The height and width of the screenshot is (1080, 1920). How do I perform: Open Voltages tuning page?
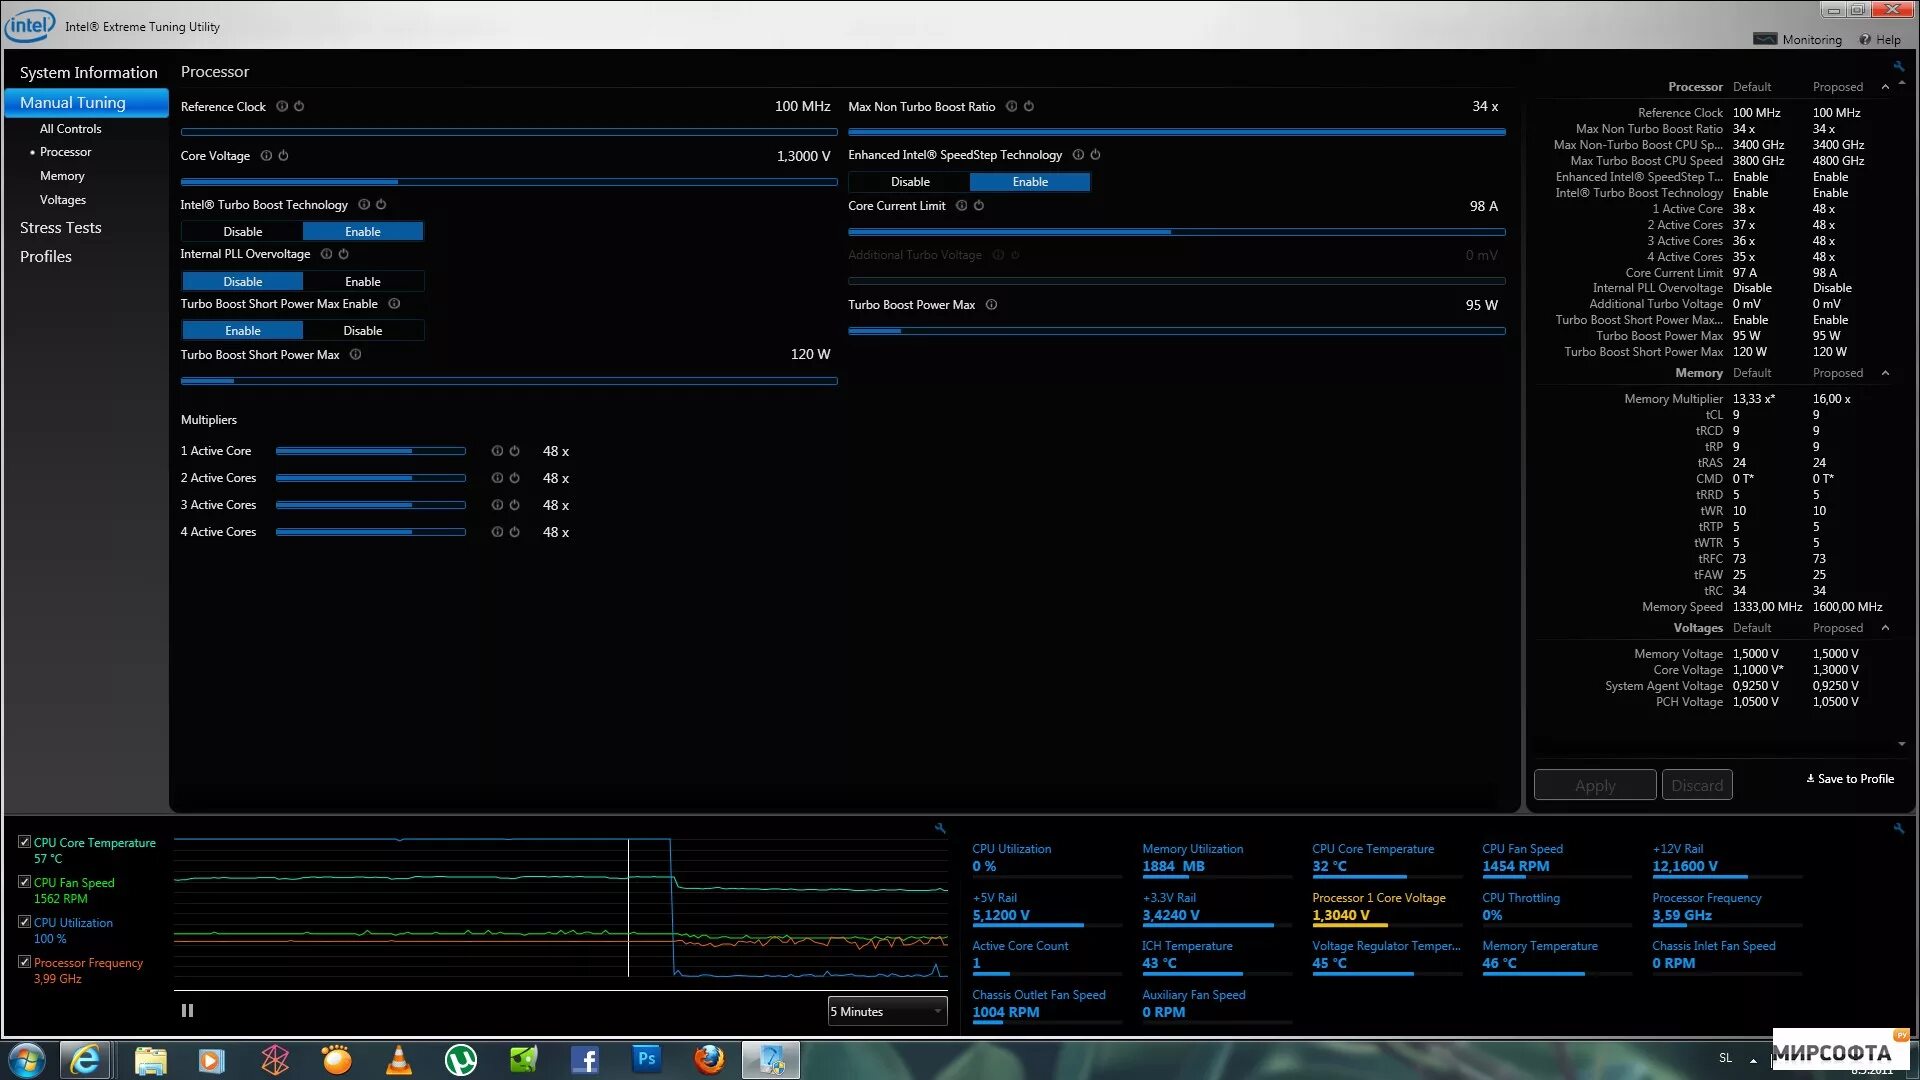coord(63,200)
